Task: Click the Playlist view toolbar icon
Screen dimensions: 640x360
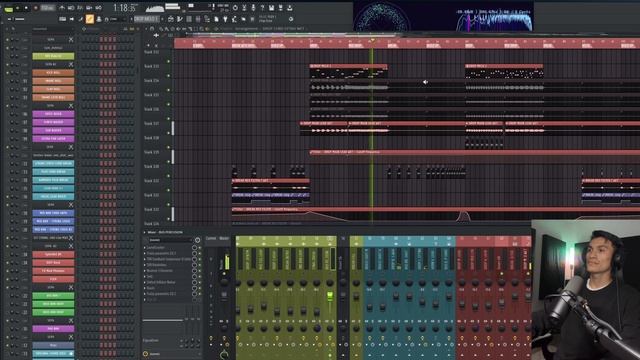Action: pos(171,19)
